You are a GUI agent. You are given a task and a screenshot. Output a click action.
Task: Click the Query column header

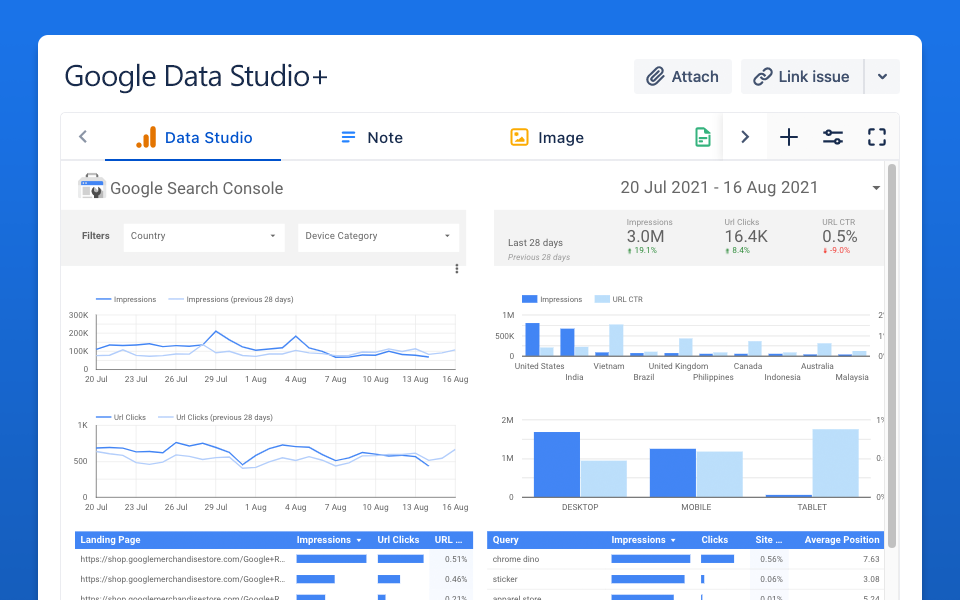click(x=505, y=539)
